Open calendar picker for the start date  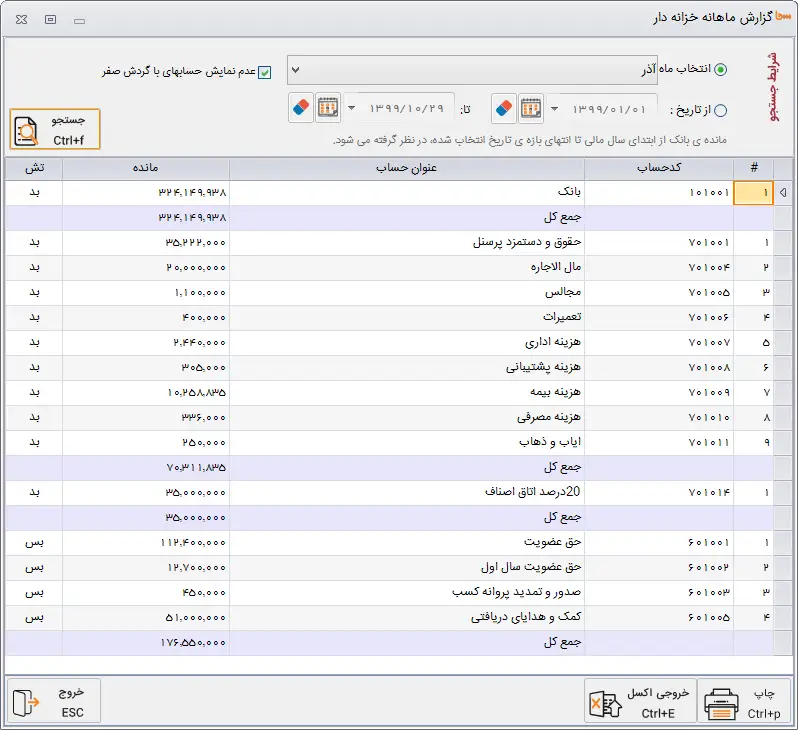532,107
